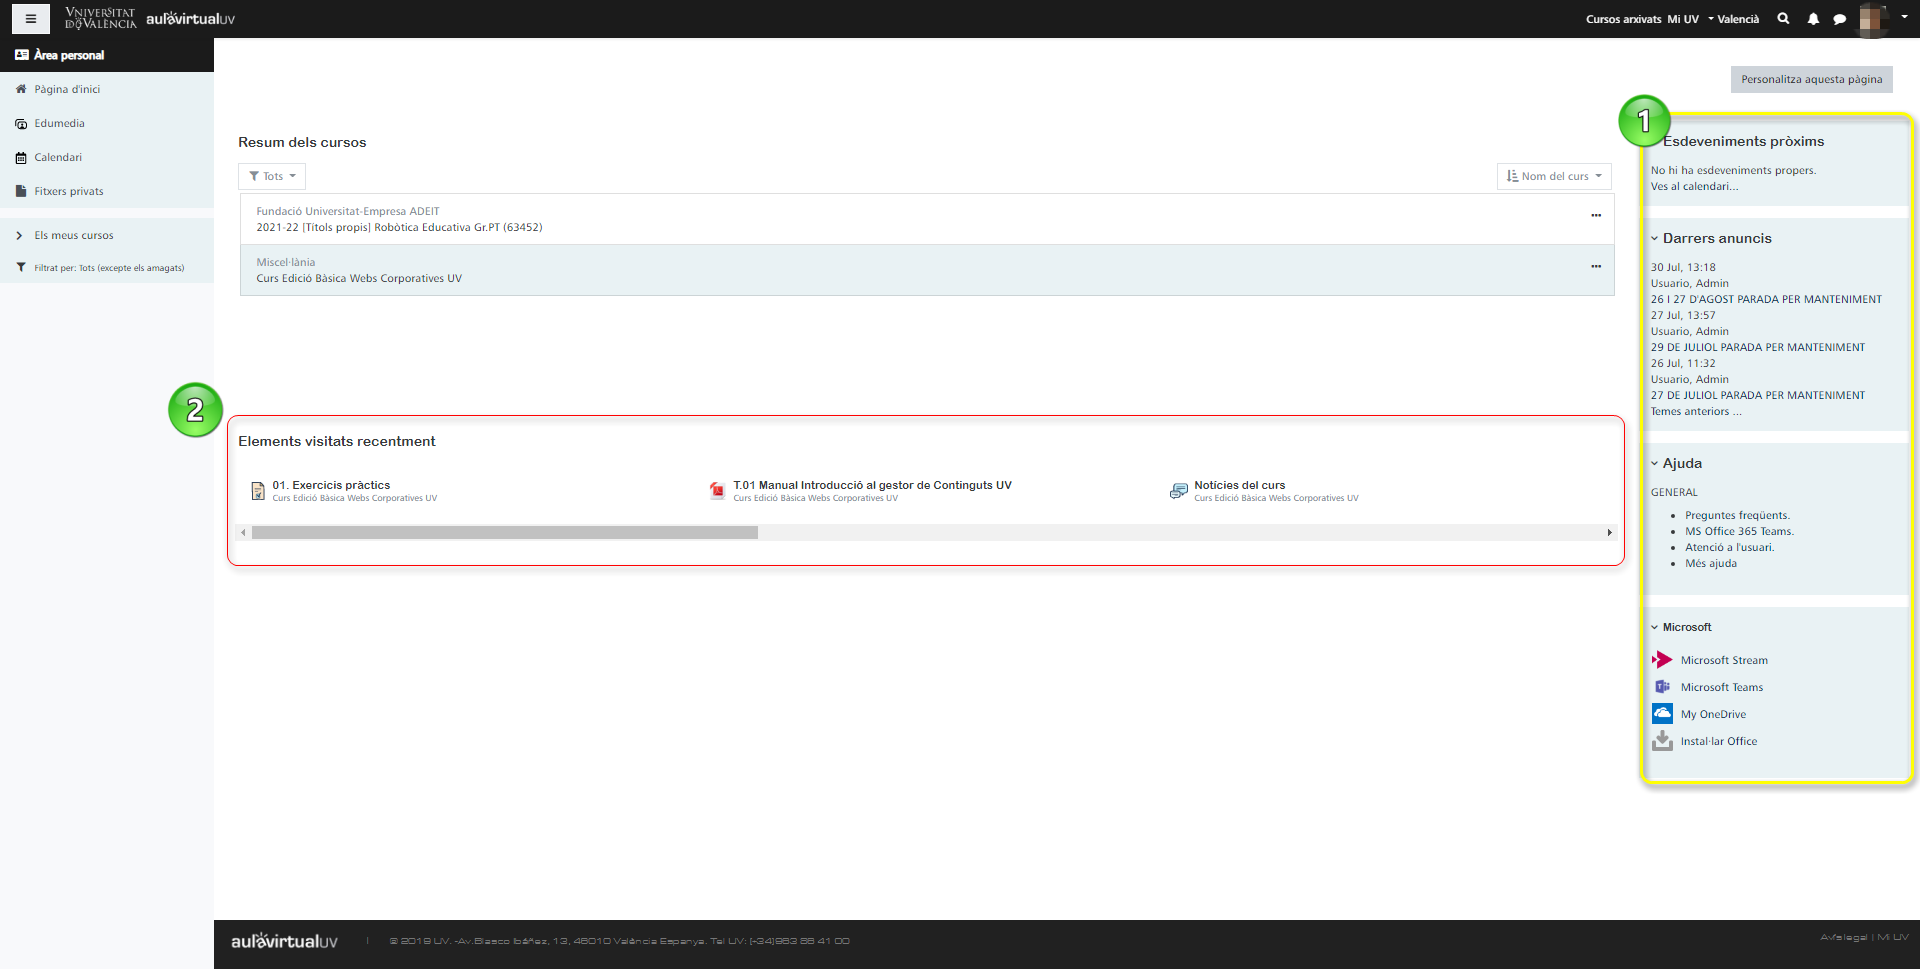Open Edumedia from the sidebar
Image resolution: width=1920 pixels, height=969 pixels.
(59, 123)
